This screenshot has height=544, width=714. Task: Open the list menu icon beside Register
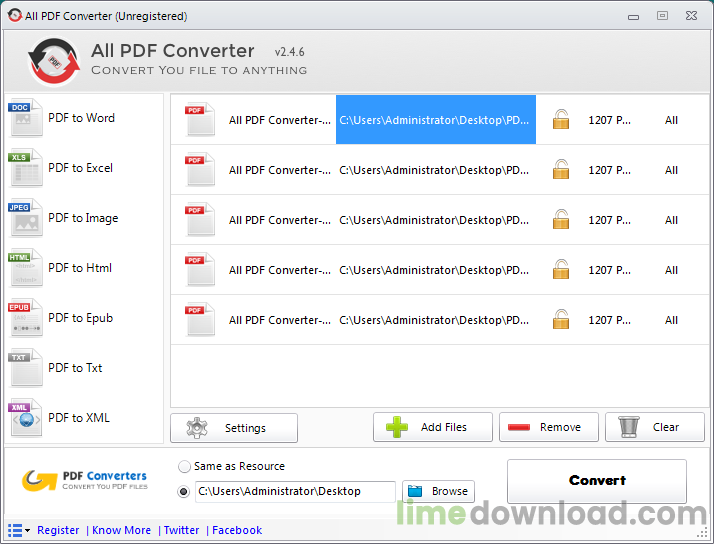(x=19, y=530)
